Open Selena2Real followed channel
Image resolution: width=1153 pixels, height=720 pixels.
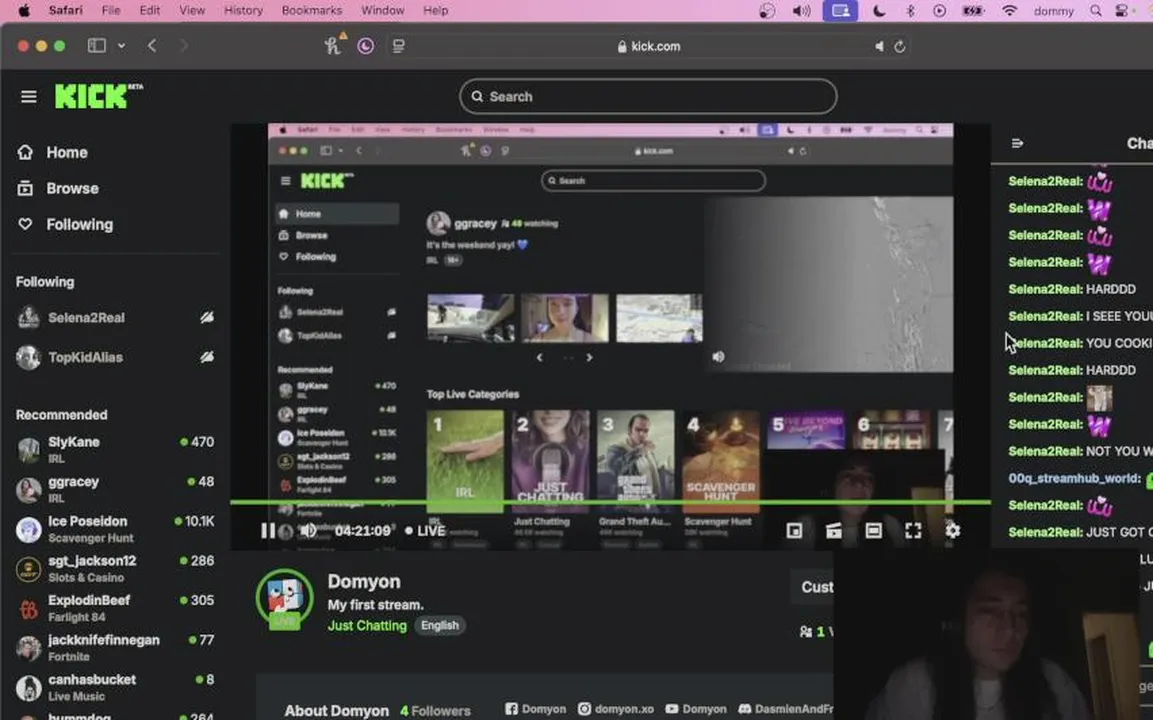point(115,318)
